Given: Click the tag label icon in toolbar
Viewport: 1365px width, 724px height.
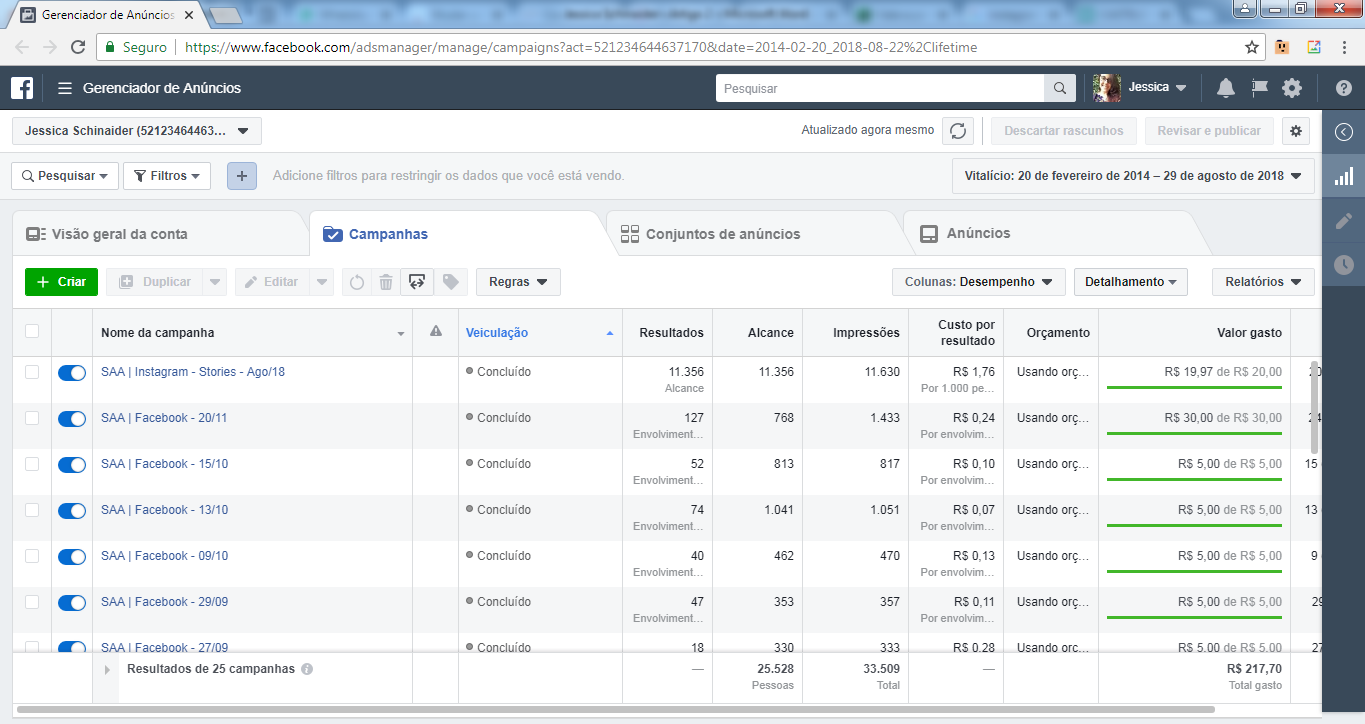Looking at the screenshot, I should [x=450, y=282].
